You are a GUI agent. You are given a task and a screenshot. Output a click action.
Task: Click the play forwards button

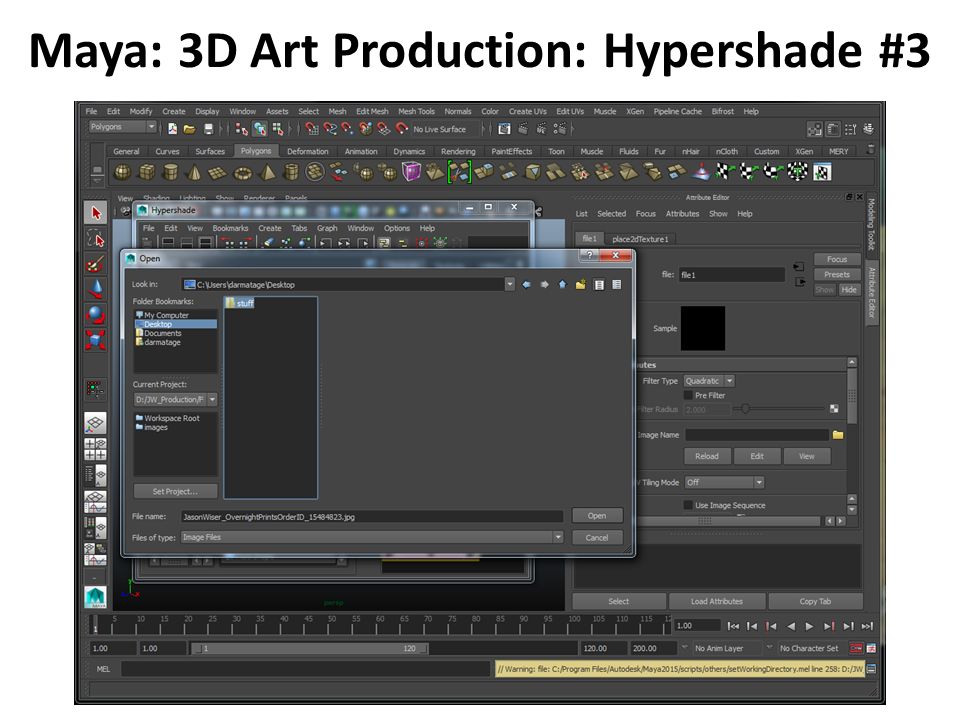pos(809,626)
